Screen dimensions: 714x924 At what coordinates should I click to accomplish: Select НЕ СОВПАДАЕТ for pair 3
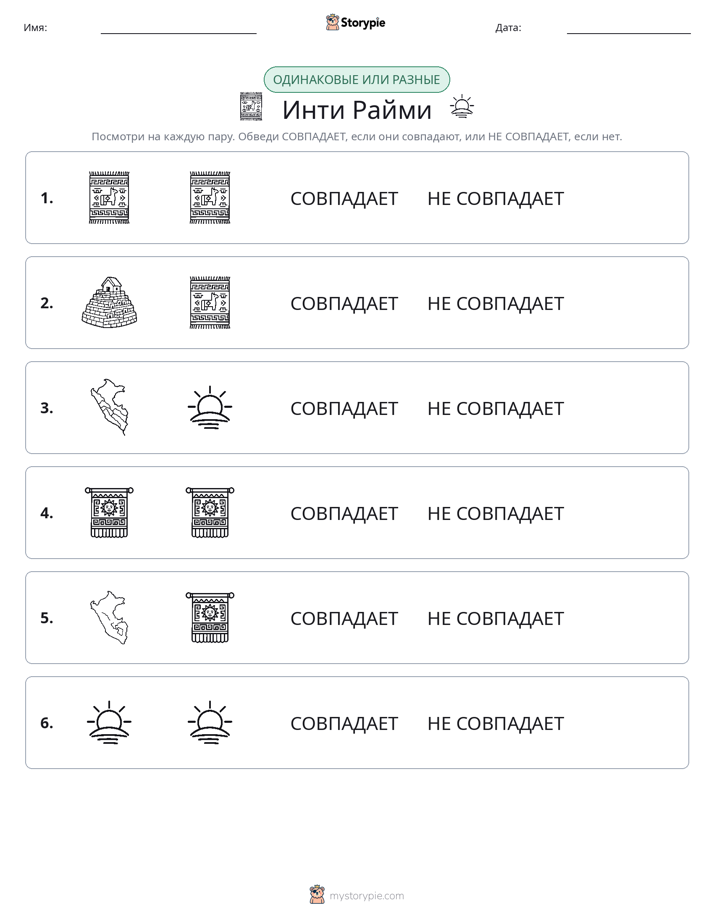pos(495,408)
